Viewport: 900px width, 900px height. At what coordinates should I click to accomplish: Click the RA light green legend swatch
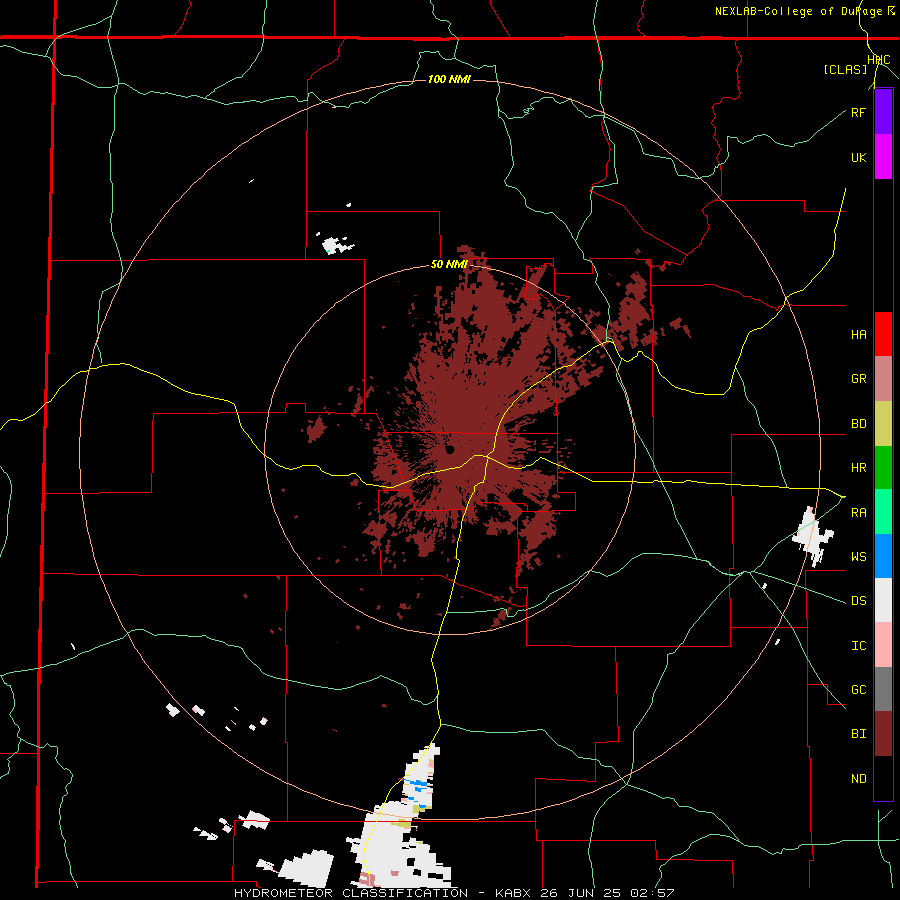883,512
